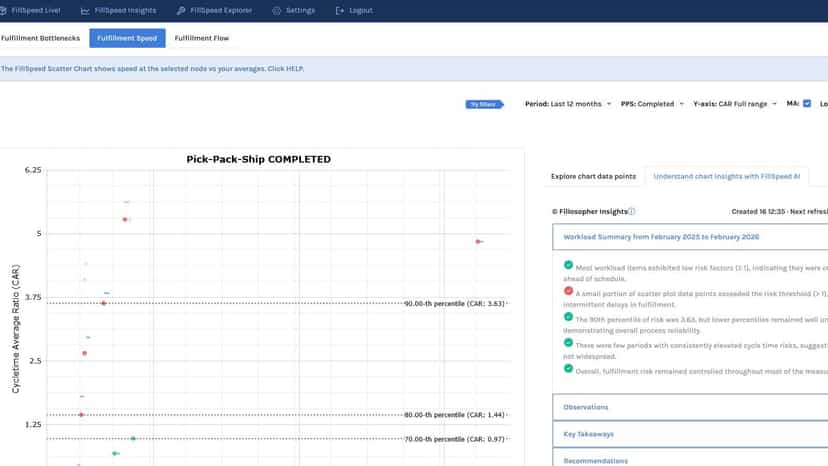Click the FillSpeed Explorer key icon
This screenshot has width=828, height=466.
click(181, 11)
